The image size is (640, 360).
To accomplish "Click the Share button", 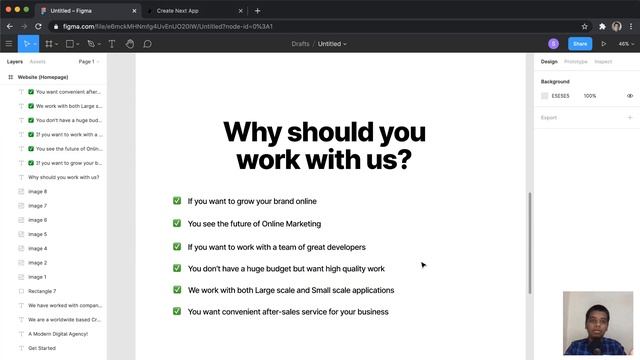I will [x=580, y=44].
